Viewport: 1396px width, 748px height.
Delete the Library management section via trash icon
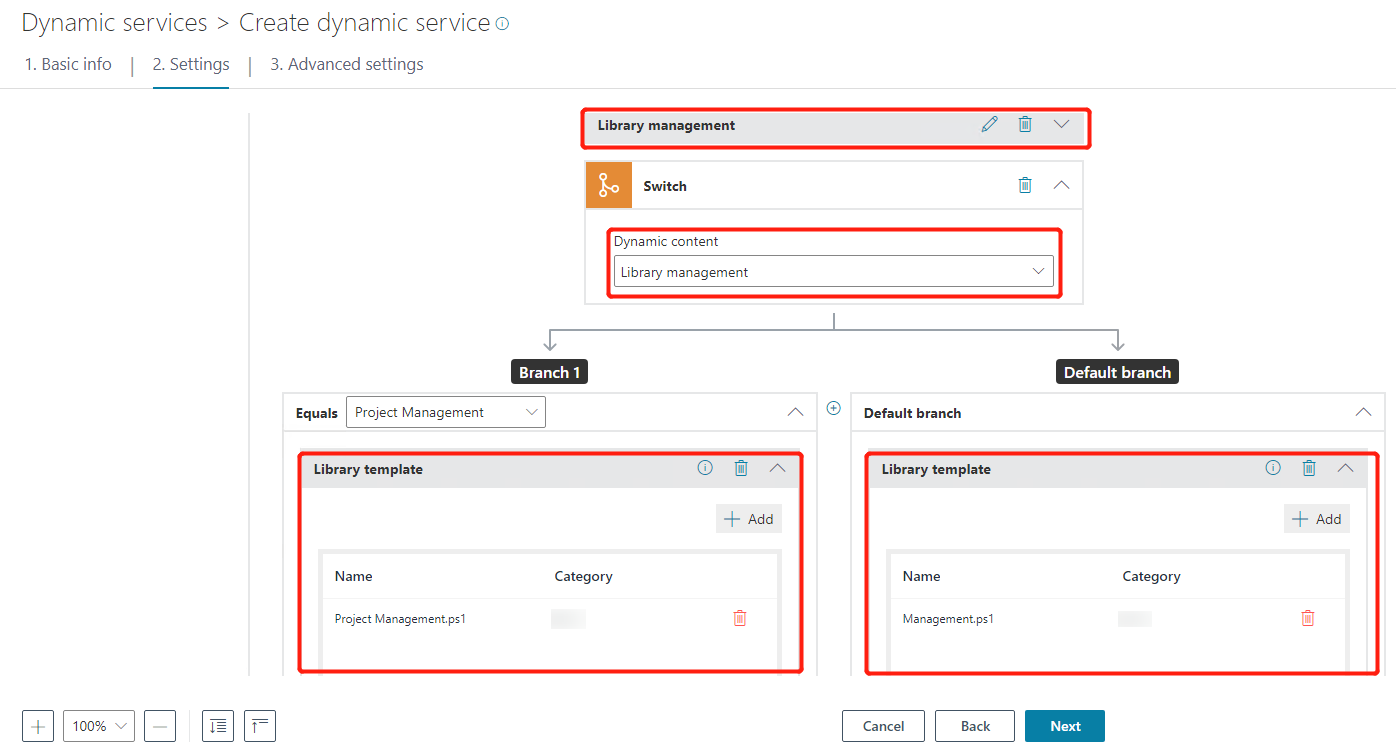coord(1025,125)
